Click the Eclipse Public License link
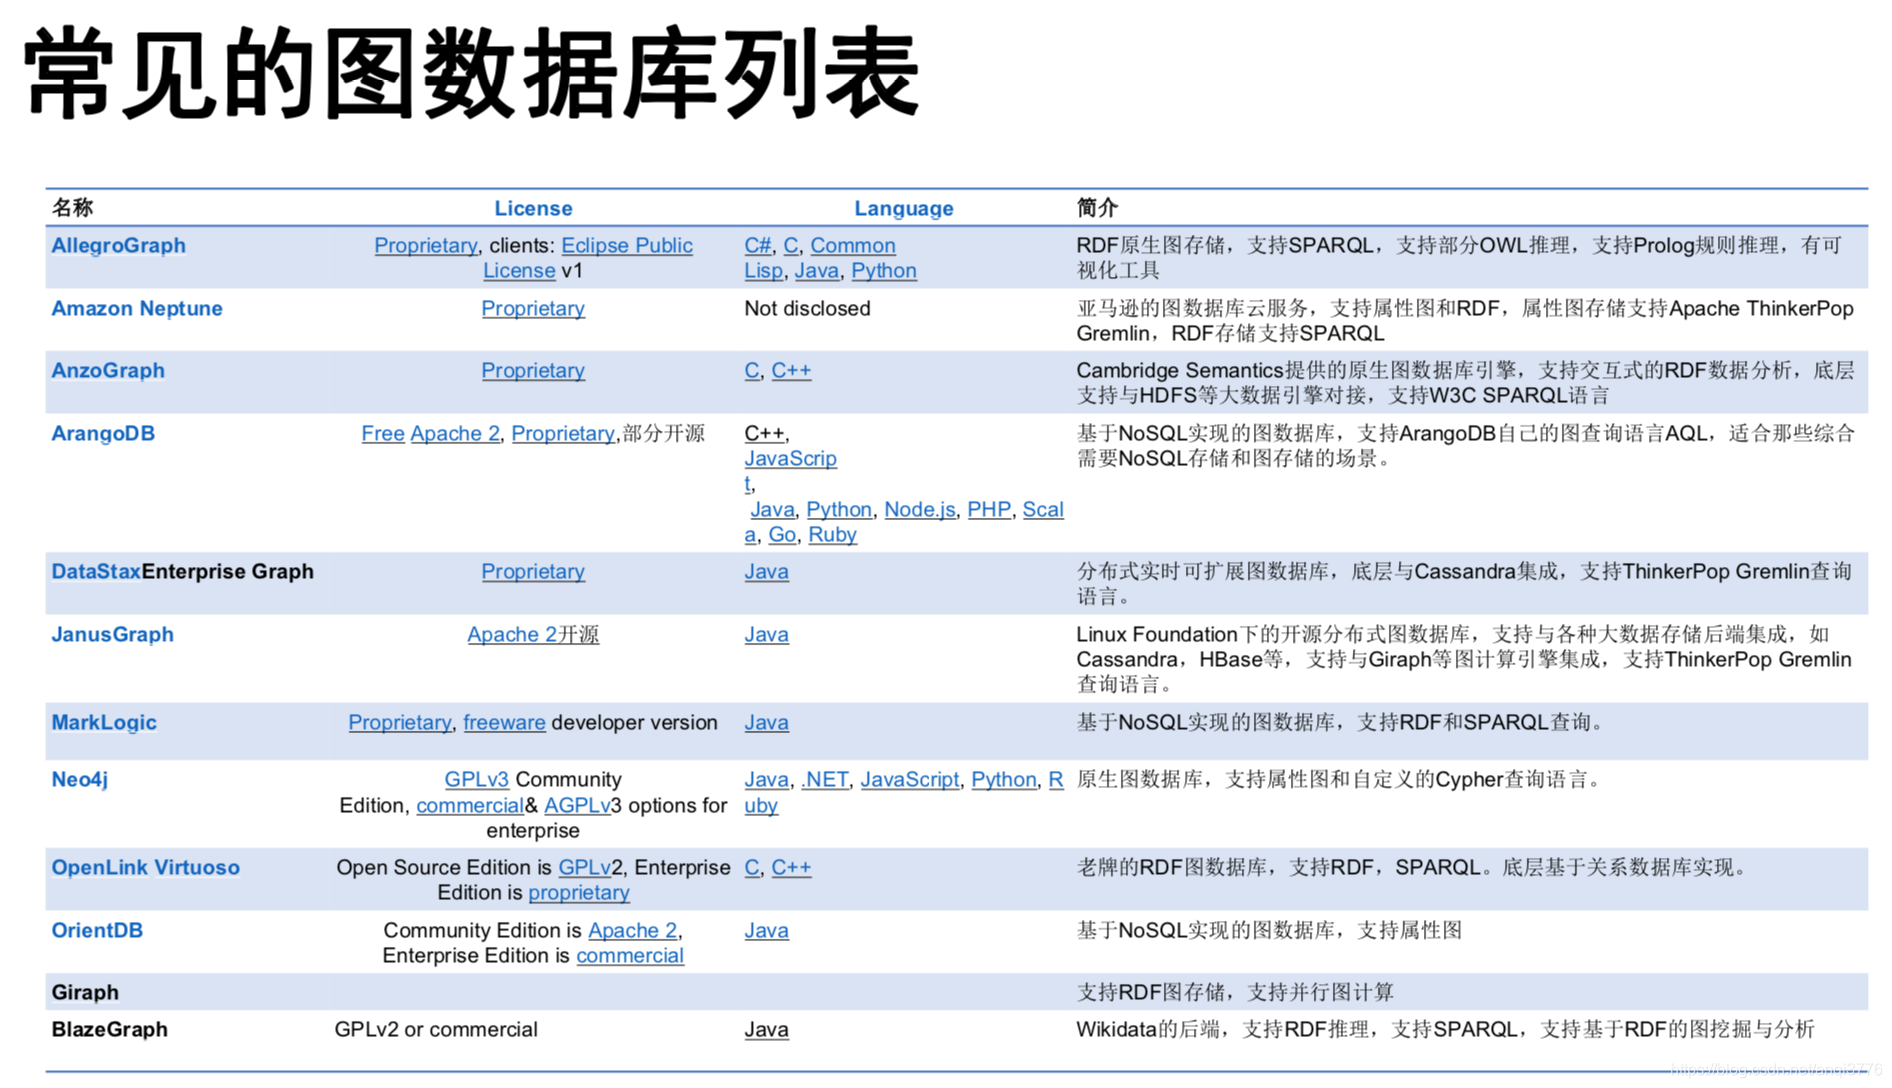This screenshot has width=1892, height=1088. [627, 245]
